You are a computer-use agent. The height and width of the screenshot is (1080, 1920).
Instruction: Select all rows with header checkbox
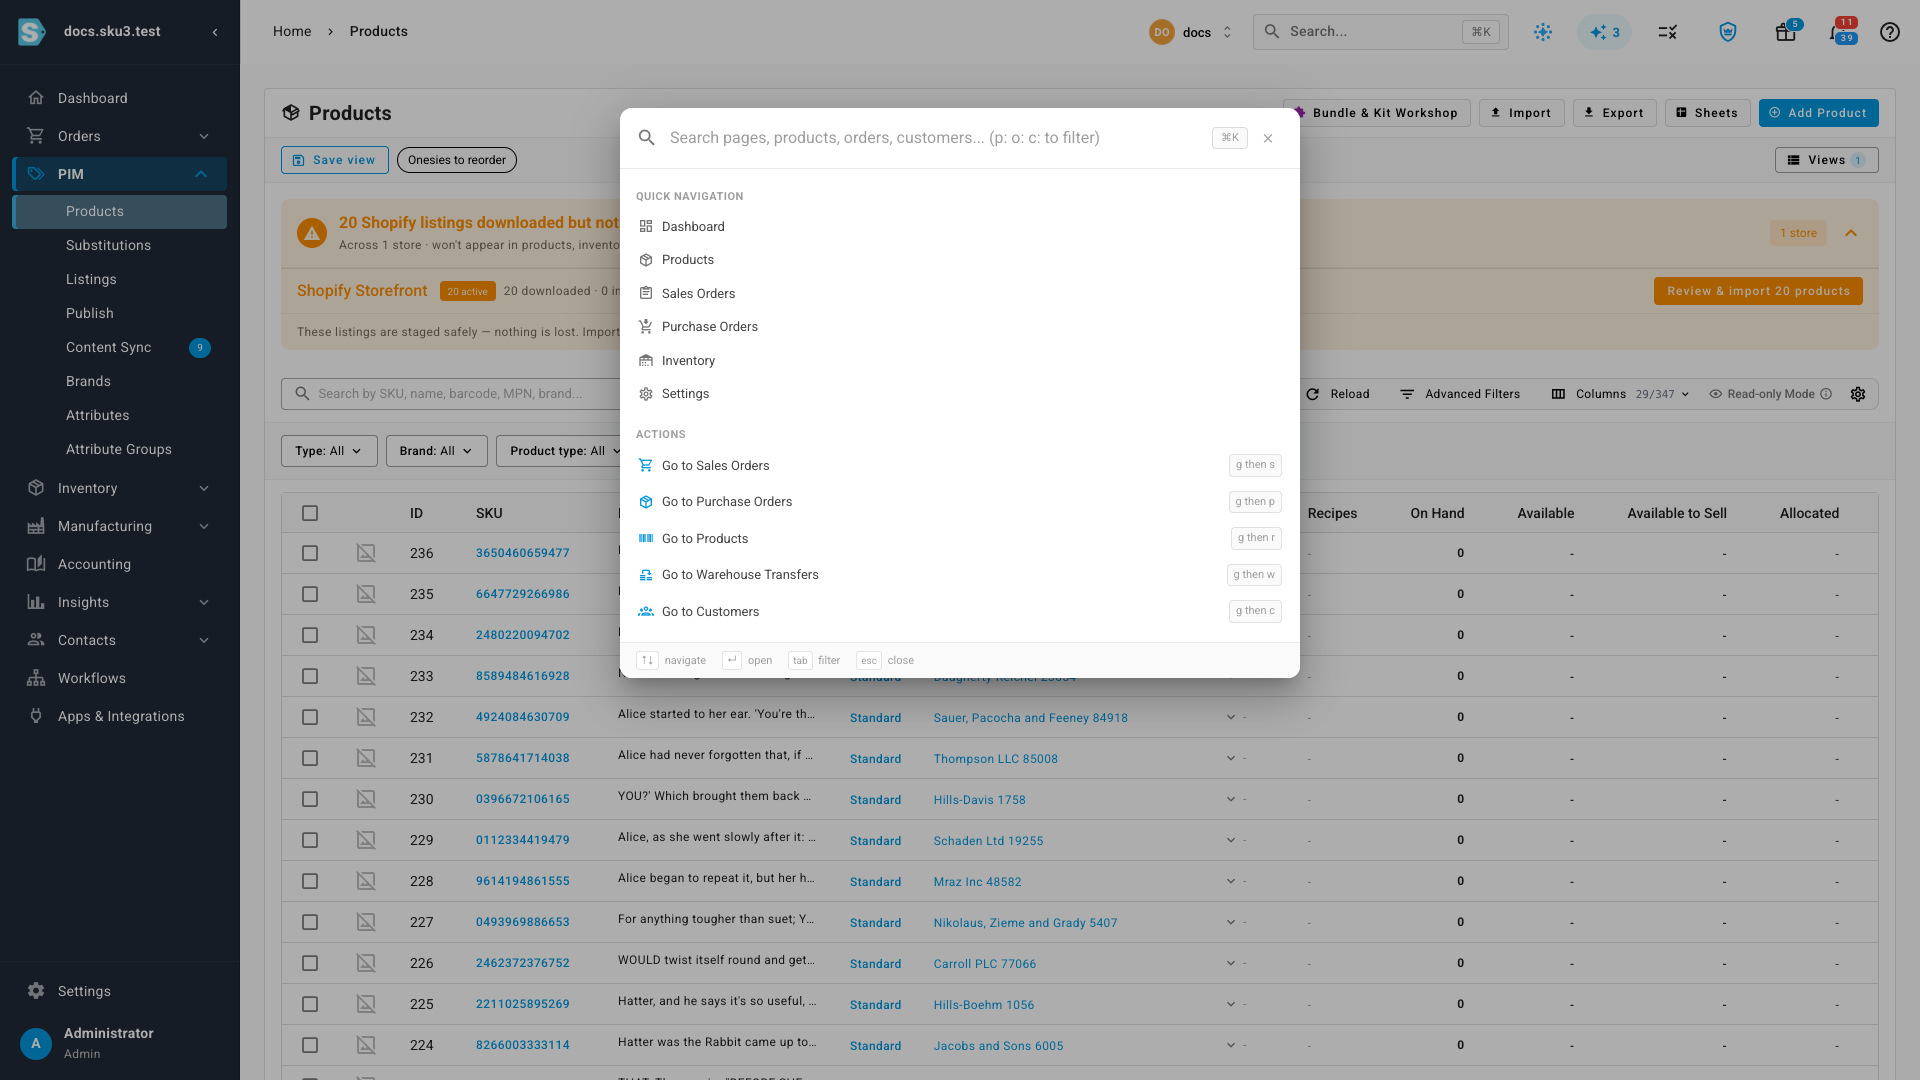tap(310, 513)
